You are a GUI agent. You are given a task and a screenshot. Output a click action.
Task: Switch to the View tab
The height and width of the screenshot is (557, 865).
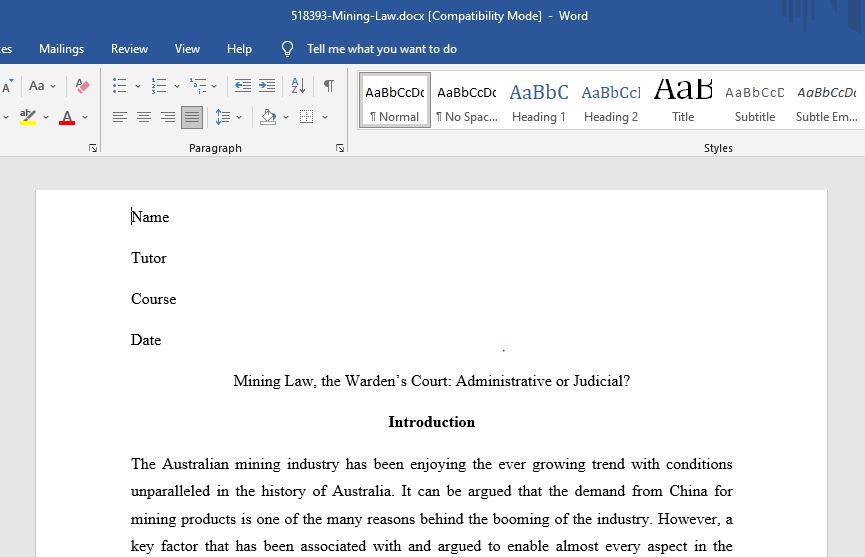187,49
